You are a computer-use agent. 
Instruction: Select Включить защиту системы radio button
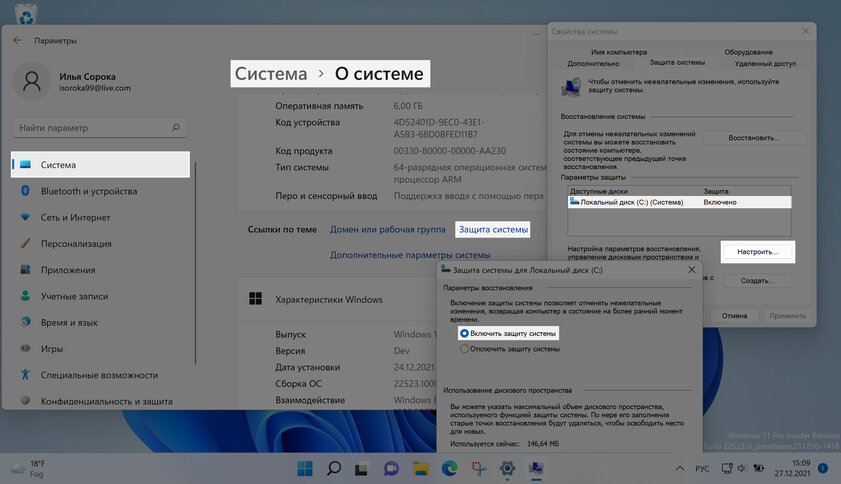pos(464,333)
